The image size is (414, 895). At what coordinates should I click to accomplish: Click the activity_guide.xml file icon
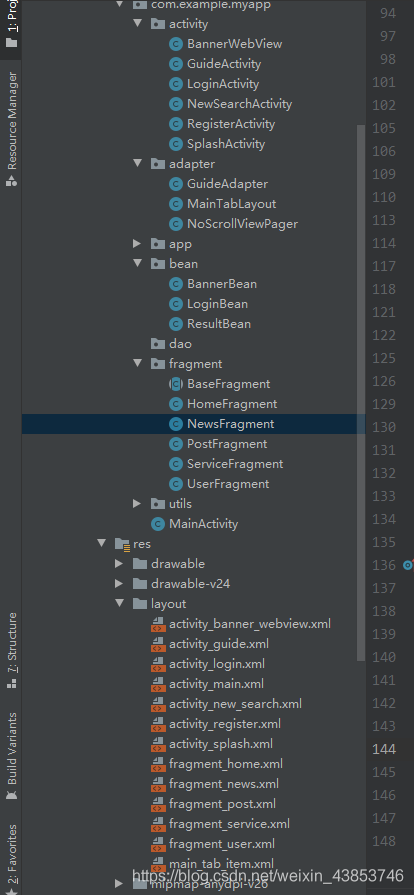click(158, 644)
